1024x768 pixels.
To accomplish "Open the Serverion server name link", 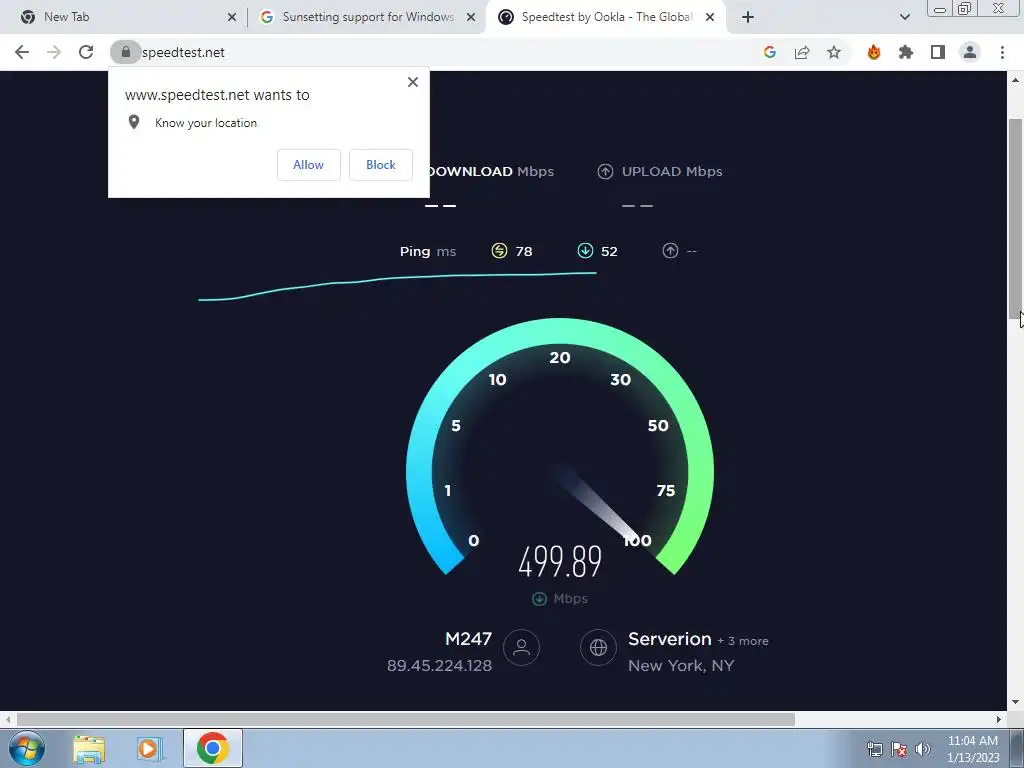I will [669, 639].
